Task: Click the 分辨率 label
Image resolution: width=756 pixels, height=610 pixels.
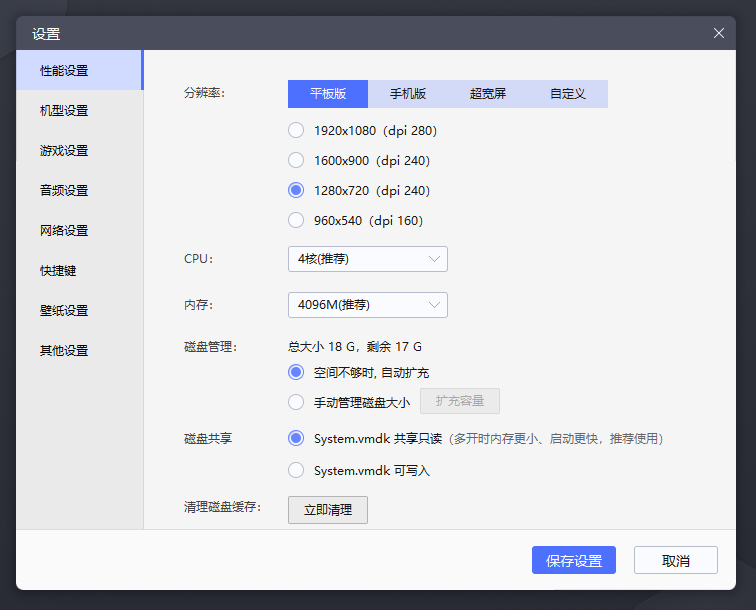Action: 204,93
